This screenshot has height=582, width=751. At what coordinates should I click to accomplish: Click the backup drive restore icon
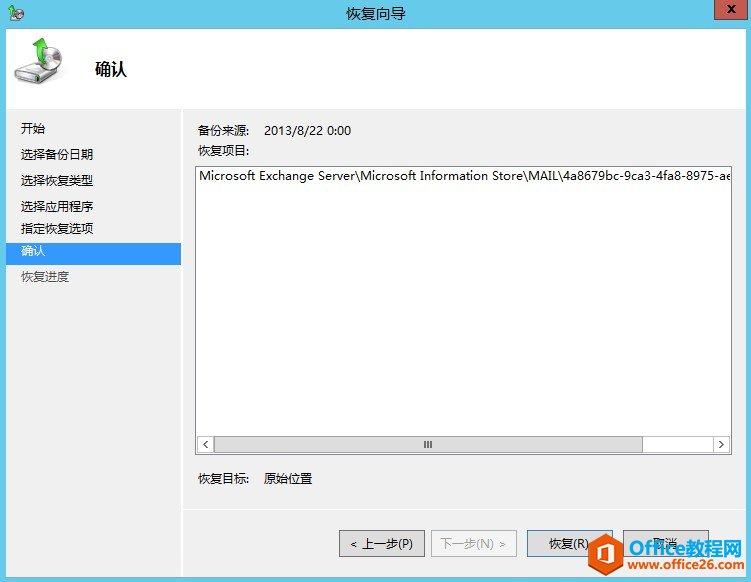click(39, 61)
